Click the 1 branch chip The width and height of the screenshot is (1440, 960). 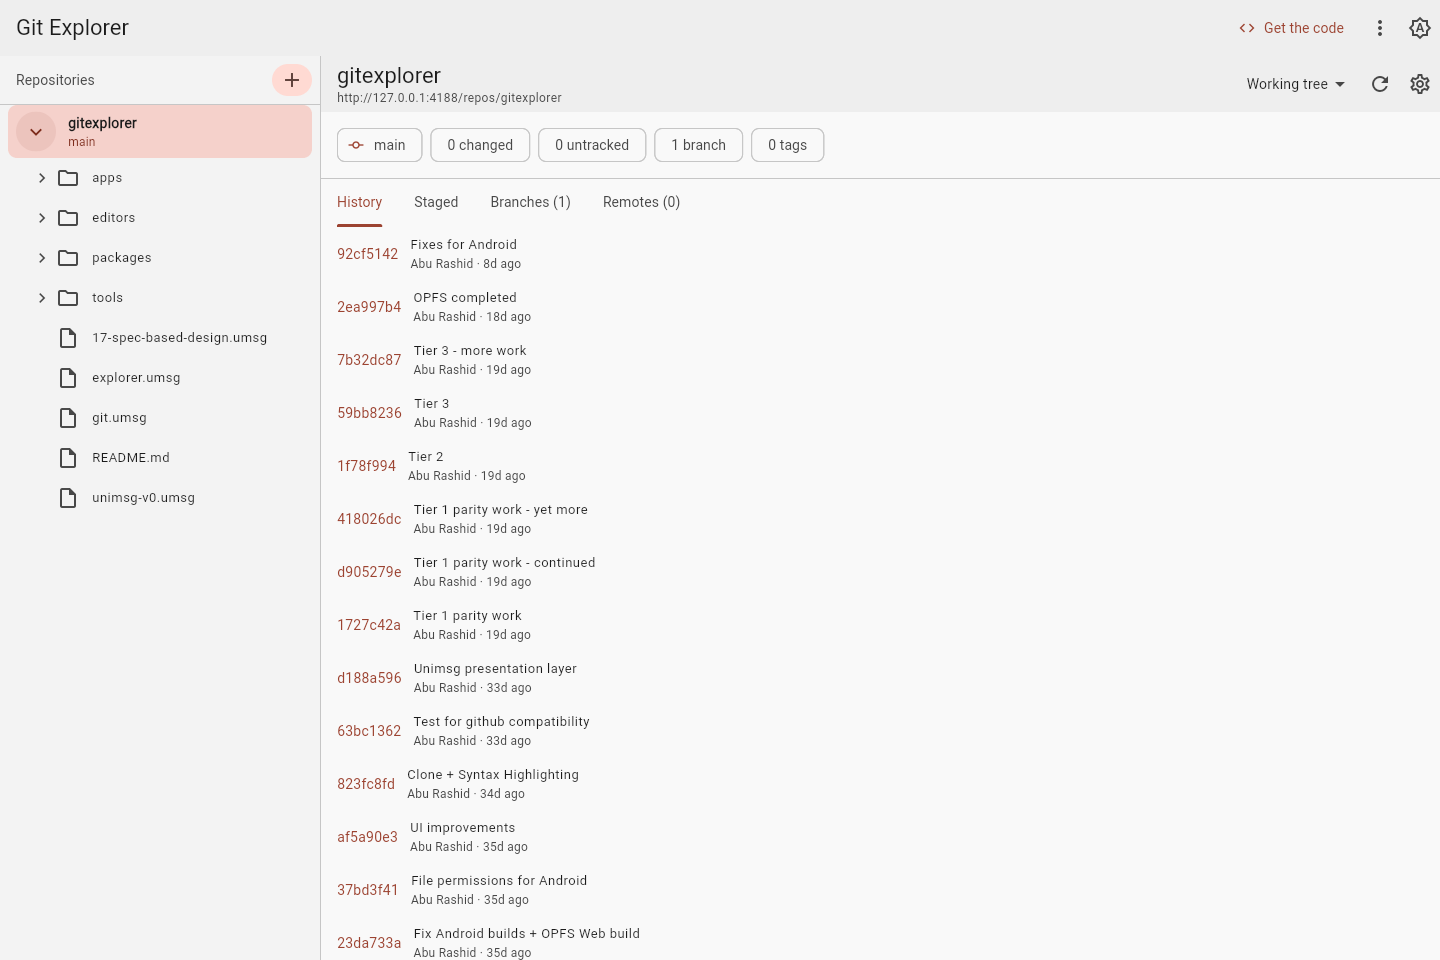coord(698,145)
